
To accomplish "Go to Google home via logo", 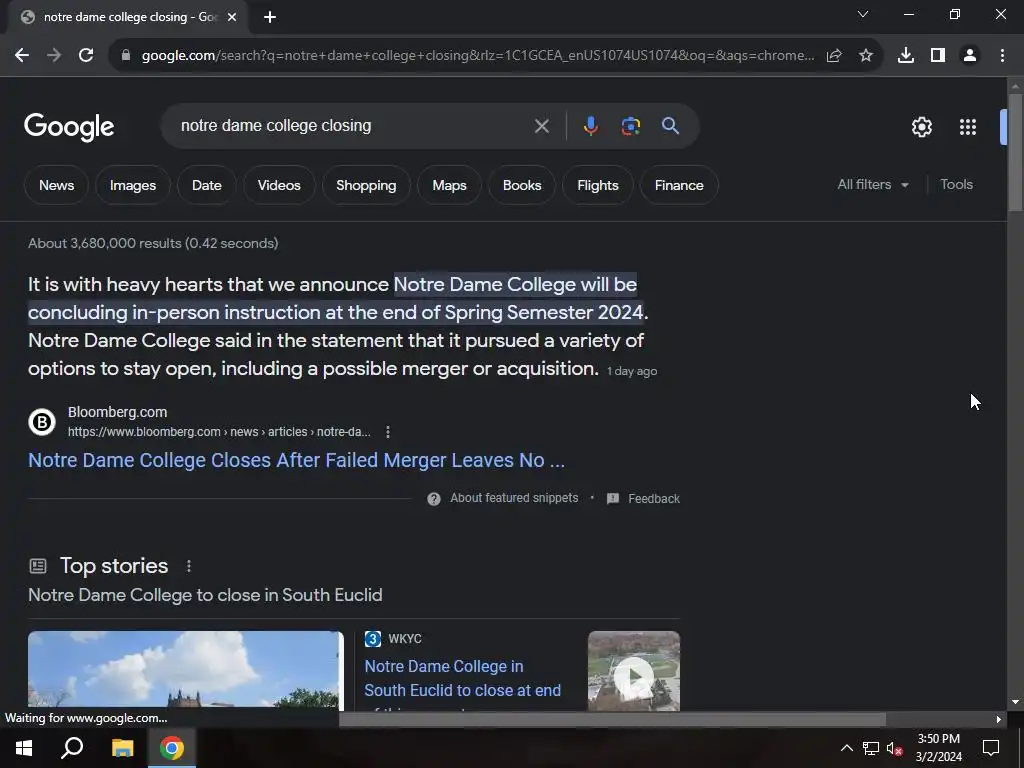I will tap(69, 127).
